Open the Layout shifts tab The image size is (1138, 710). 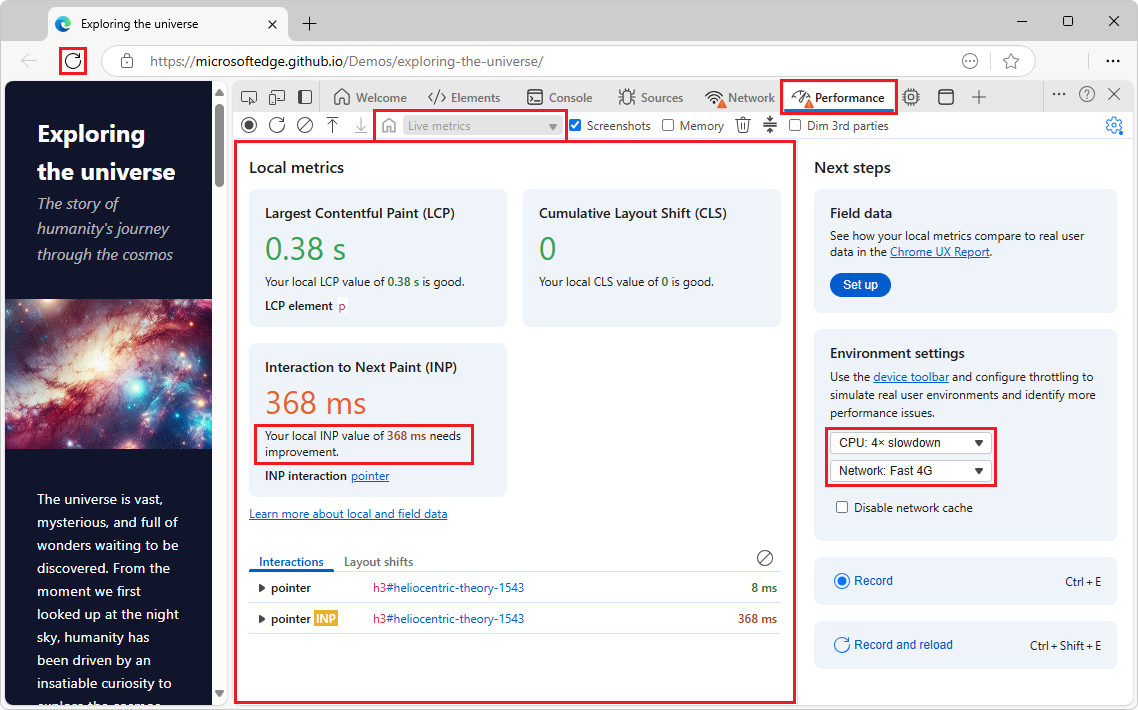coord(378,561)
